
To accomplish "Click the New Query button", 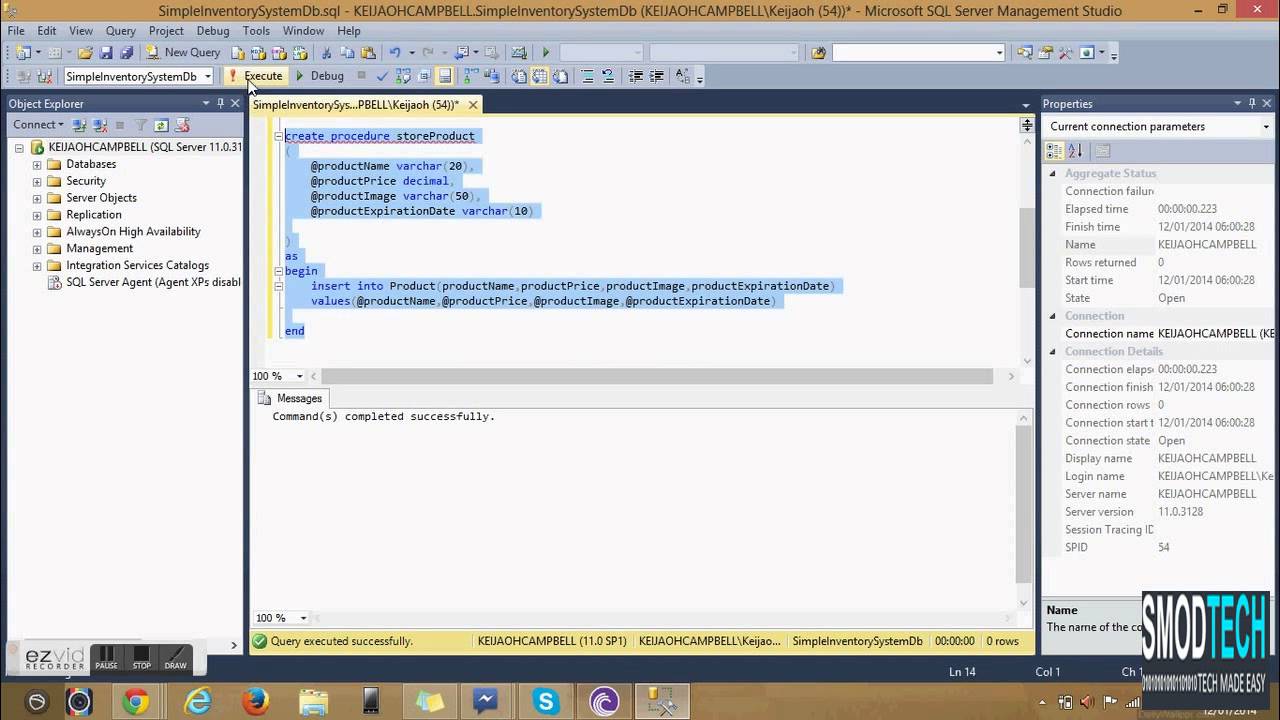I will pyautogui.click(x=183, y=52).
